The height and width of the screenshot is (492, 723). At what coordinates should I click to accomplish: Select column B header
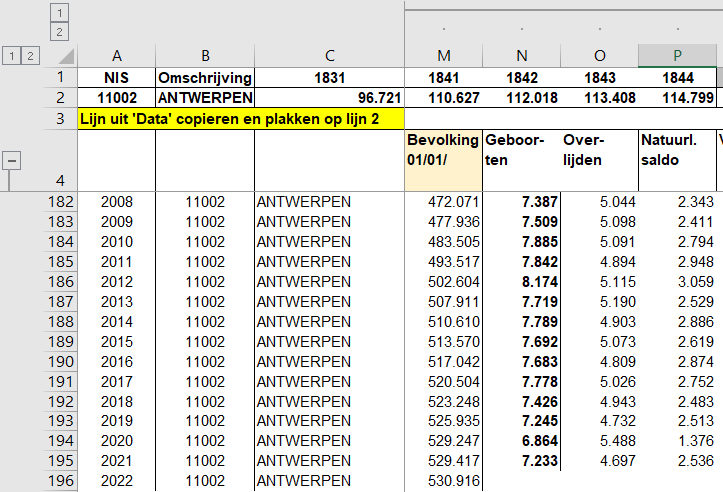point(205,56)
